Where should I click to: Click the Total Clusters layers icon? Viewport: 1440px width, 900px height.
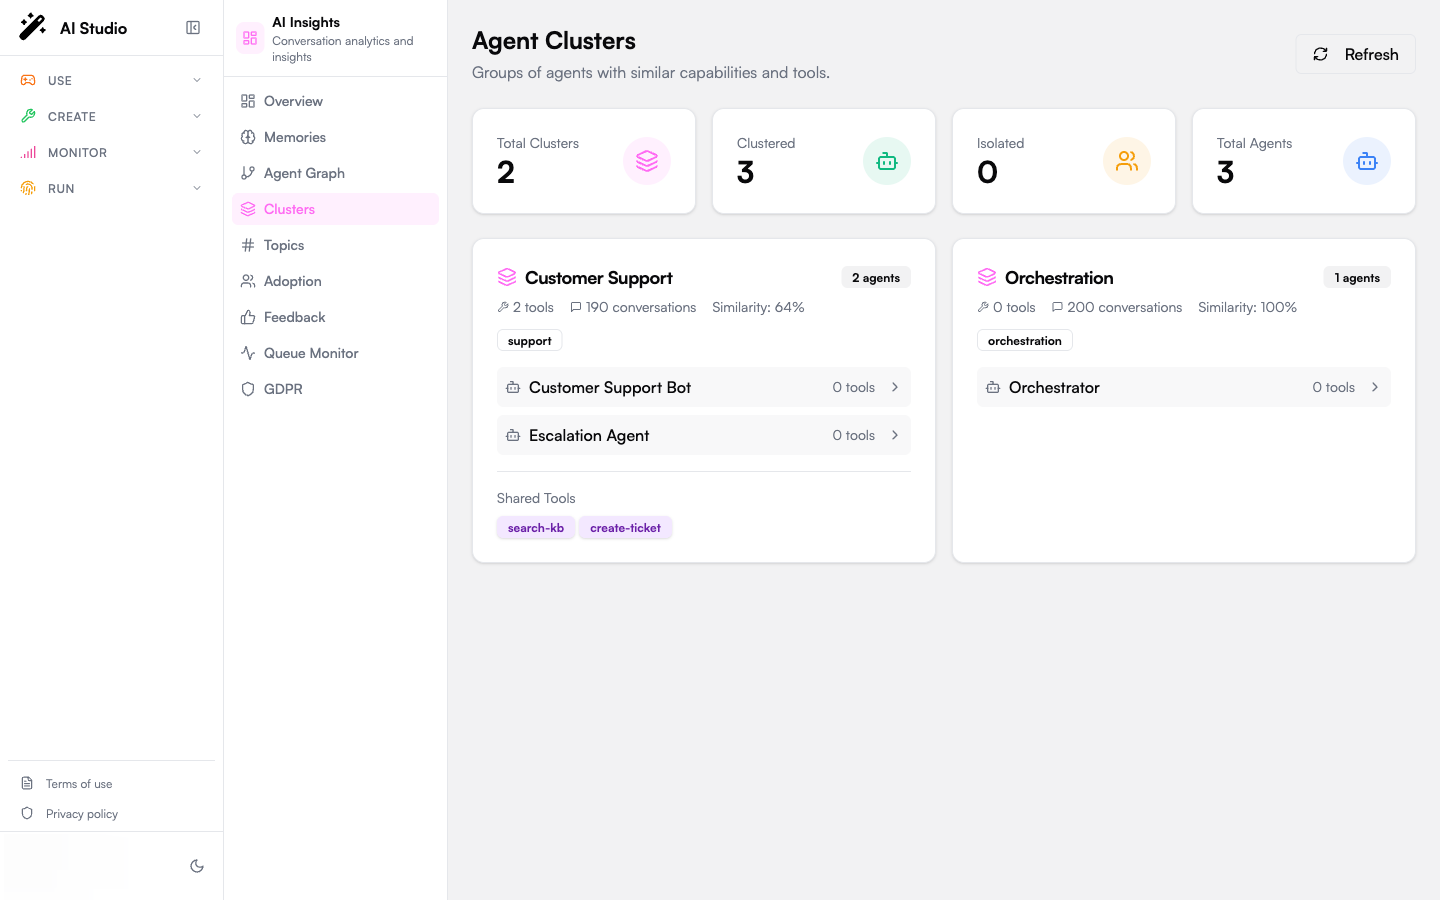647,161
